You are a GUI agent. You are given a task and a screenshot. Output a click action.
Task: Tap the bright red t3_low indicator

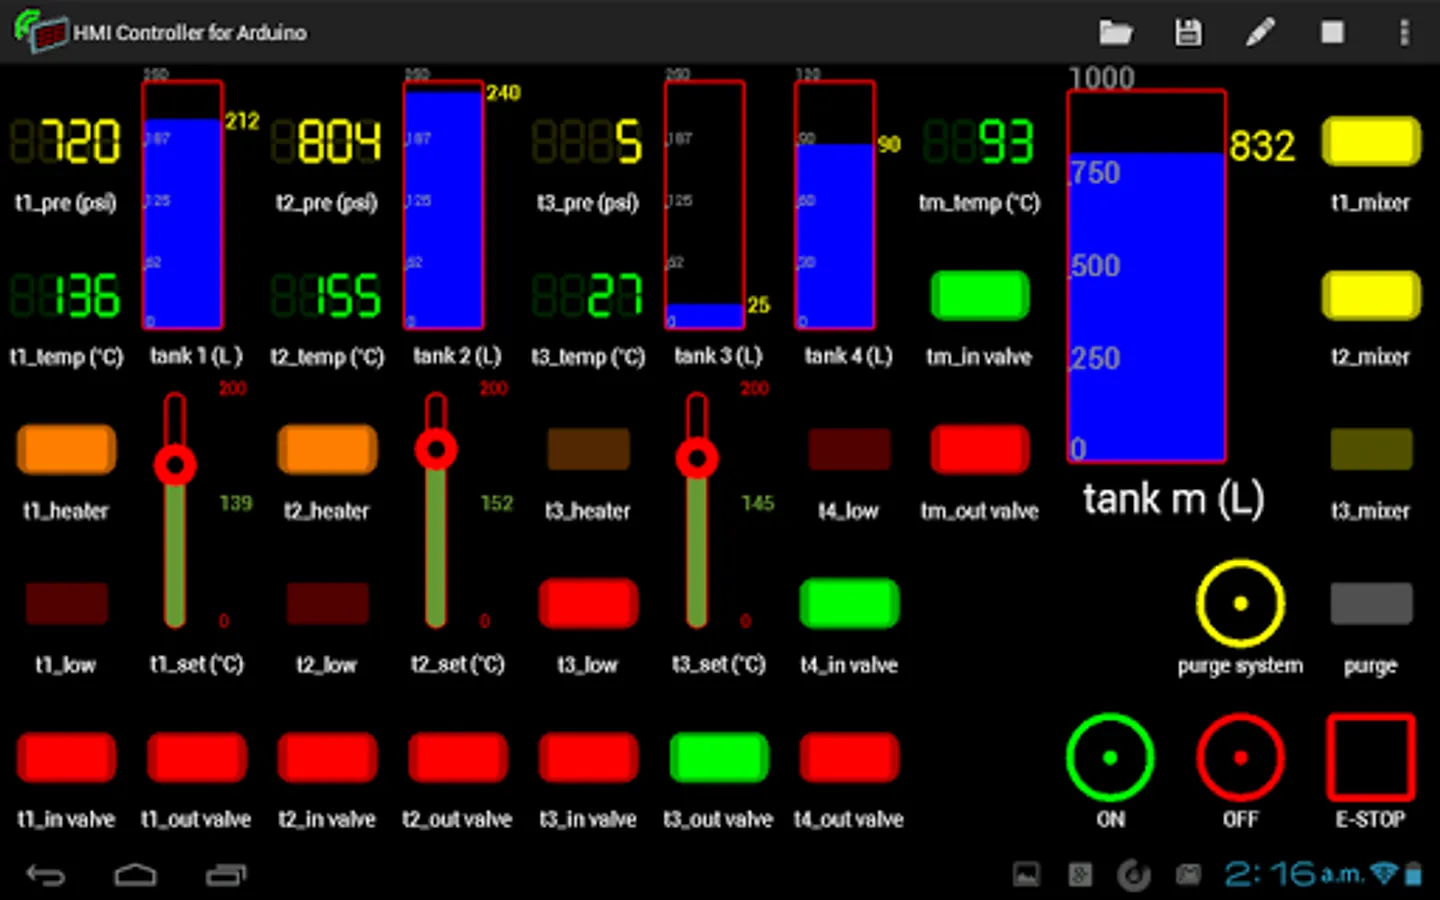(588, 603)
